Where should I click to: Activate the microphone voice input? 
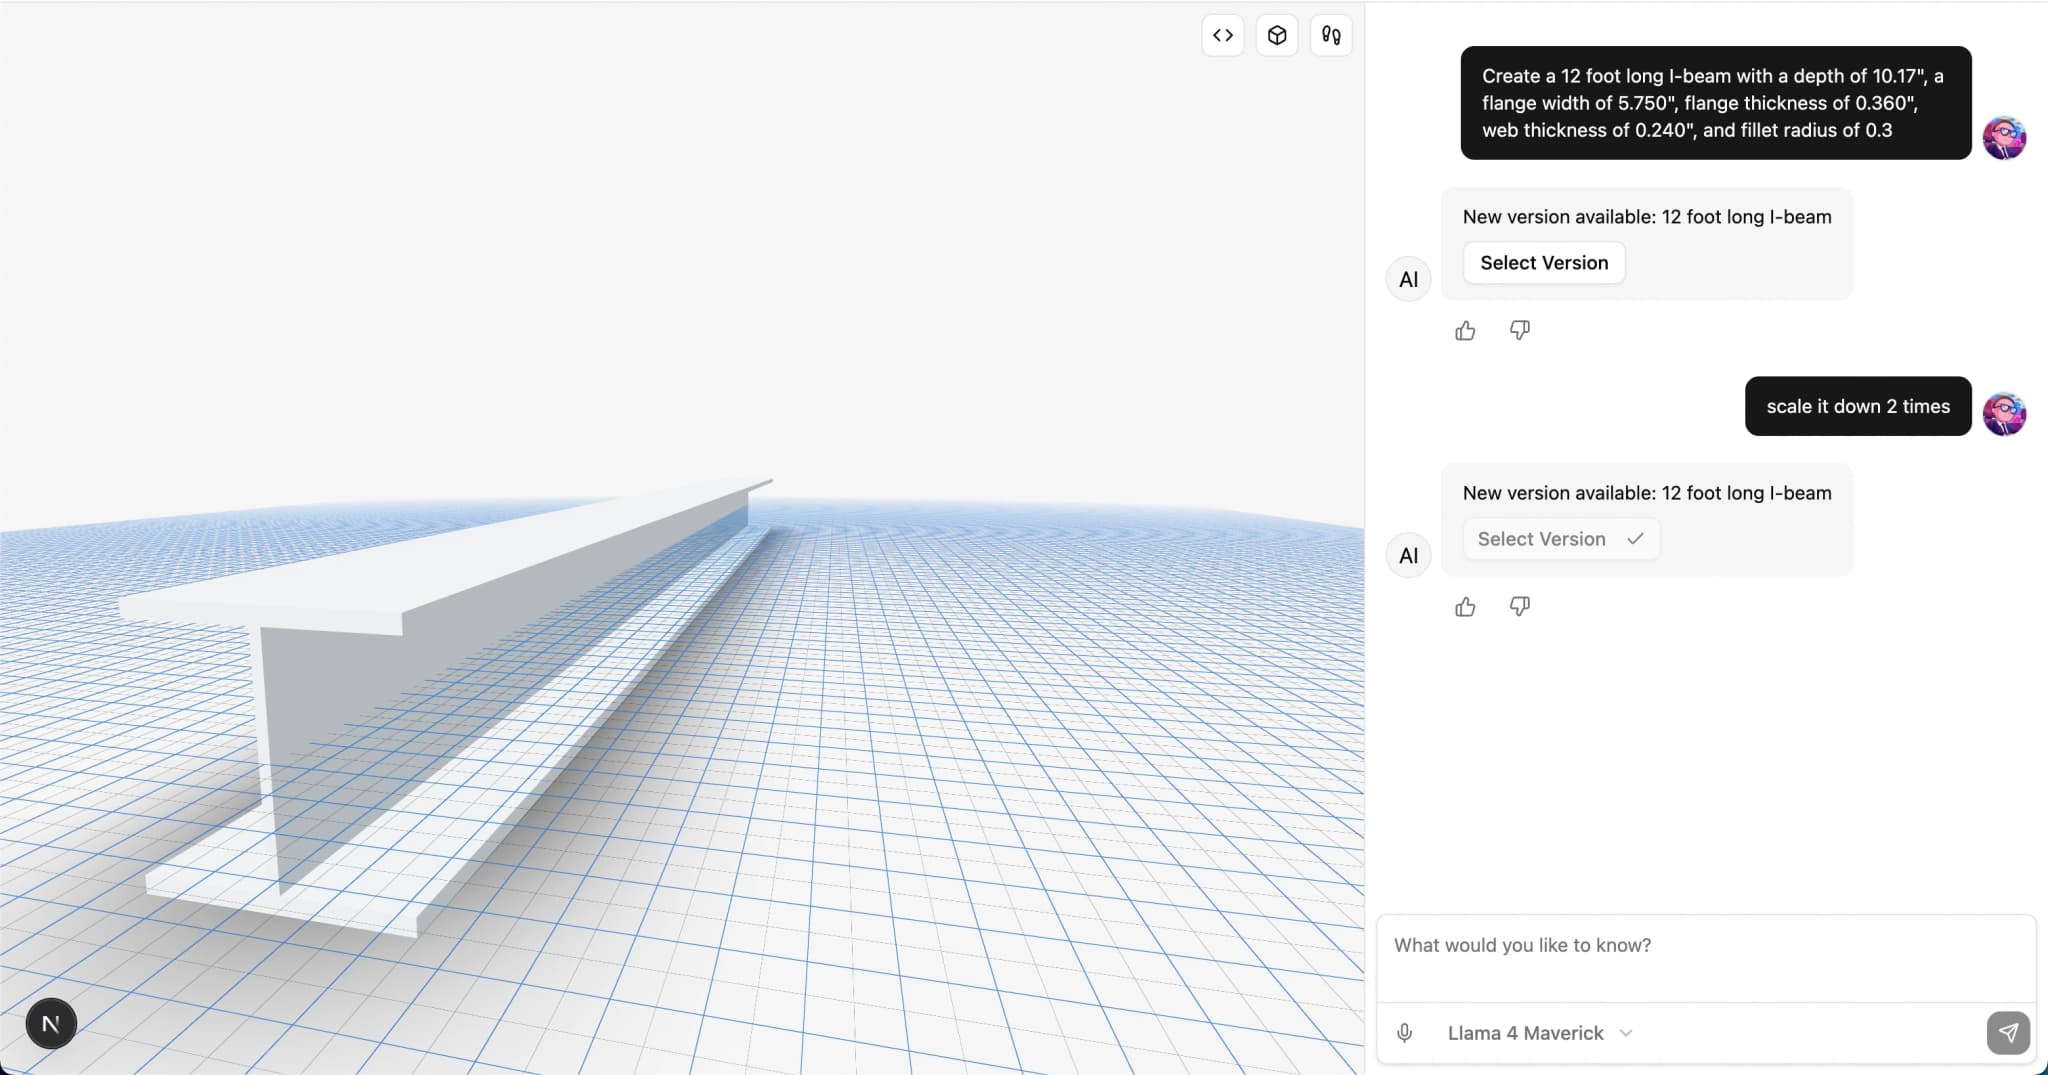tap(1406, 1033)
